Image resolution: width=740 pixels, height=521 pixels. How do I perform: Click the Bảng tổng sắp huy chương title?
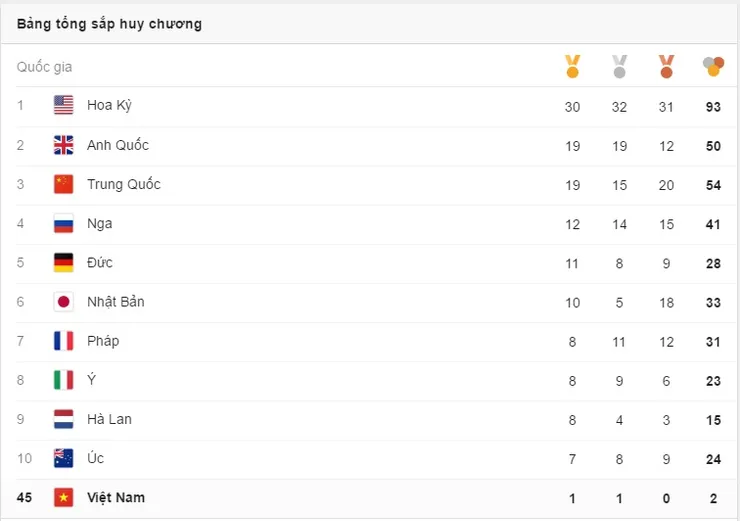[109, 24]
